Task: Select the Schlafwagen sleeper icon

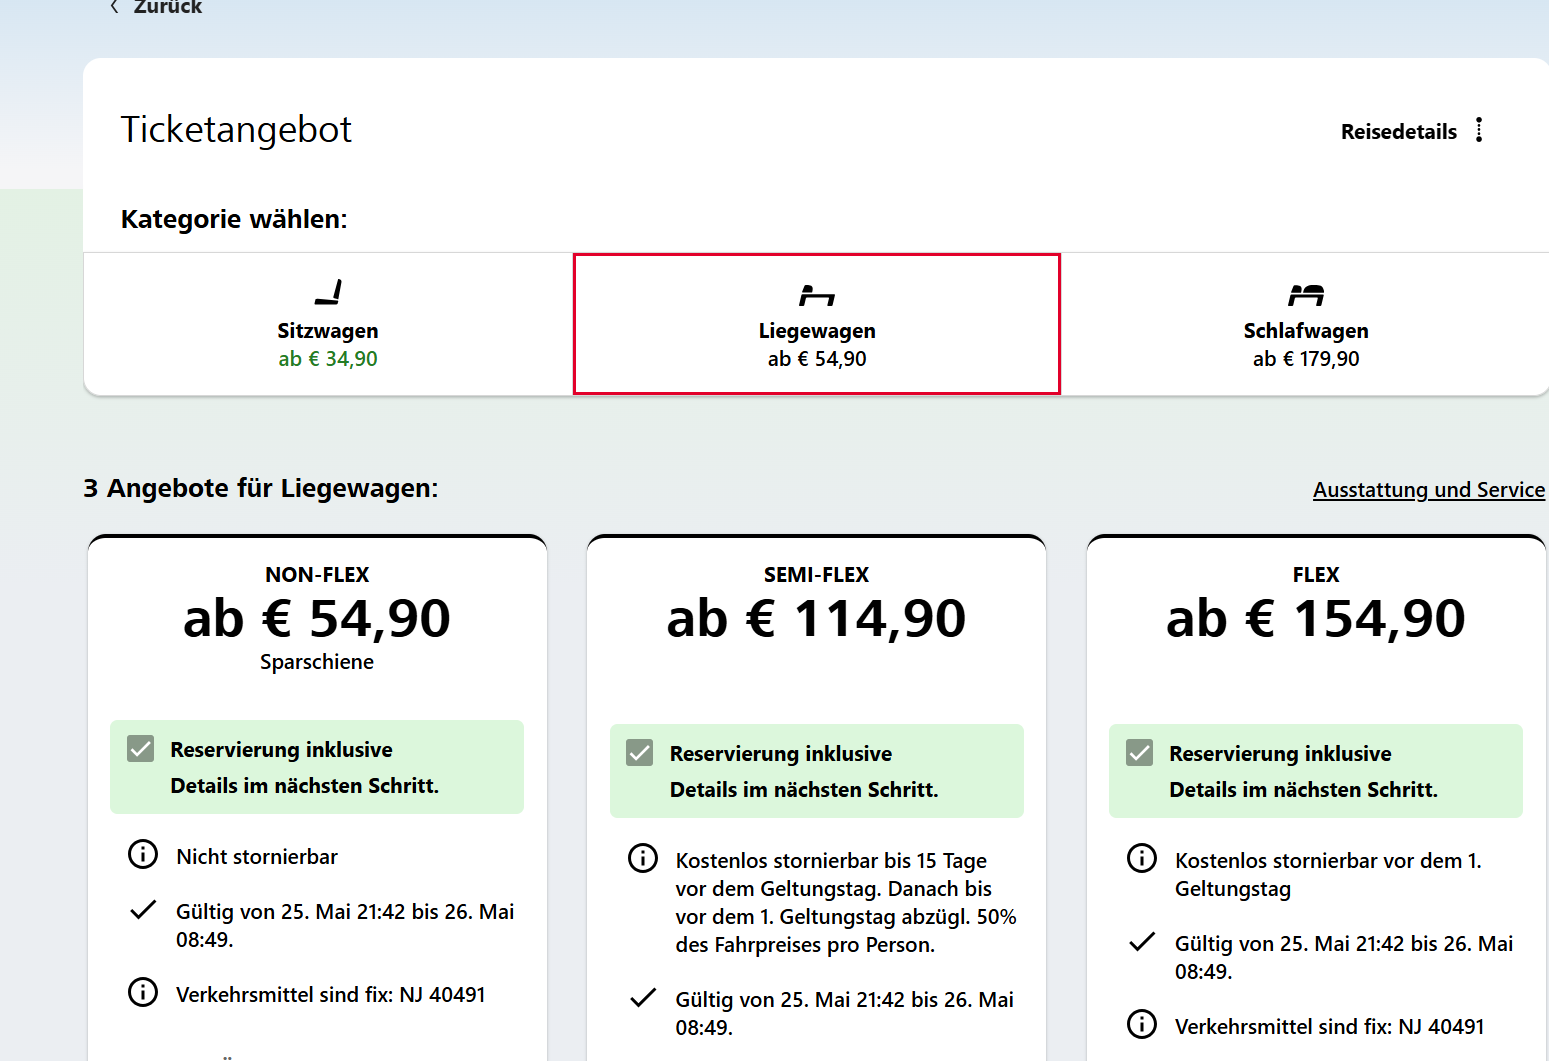Action: click(x=1306, y=295)
